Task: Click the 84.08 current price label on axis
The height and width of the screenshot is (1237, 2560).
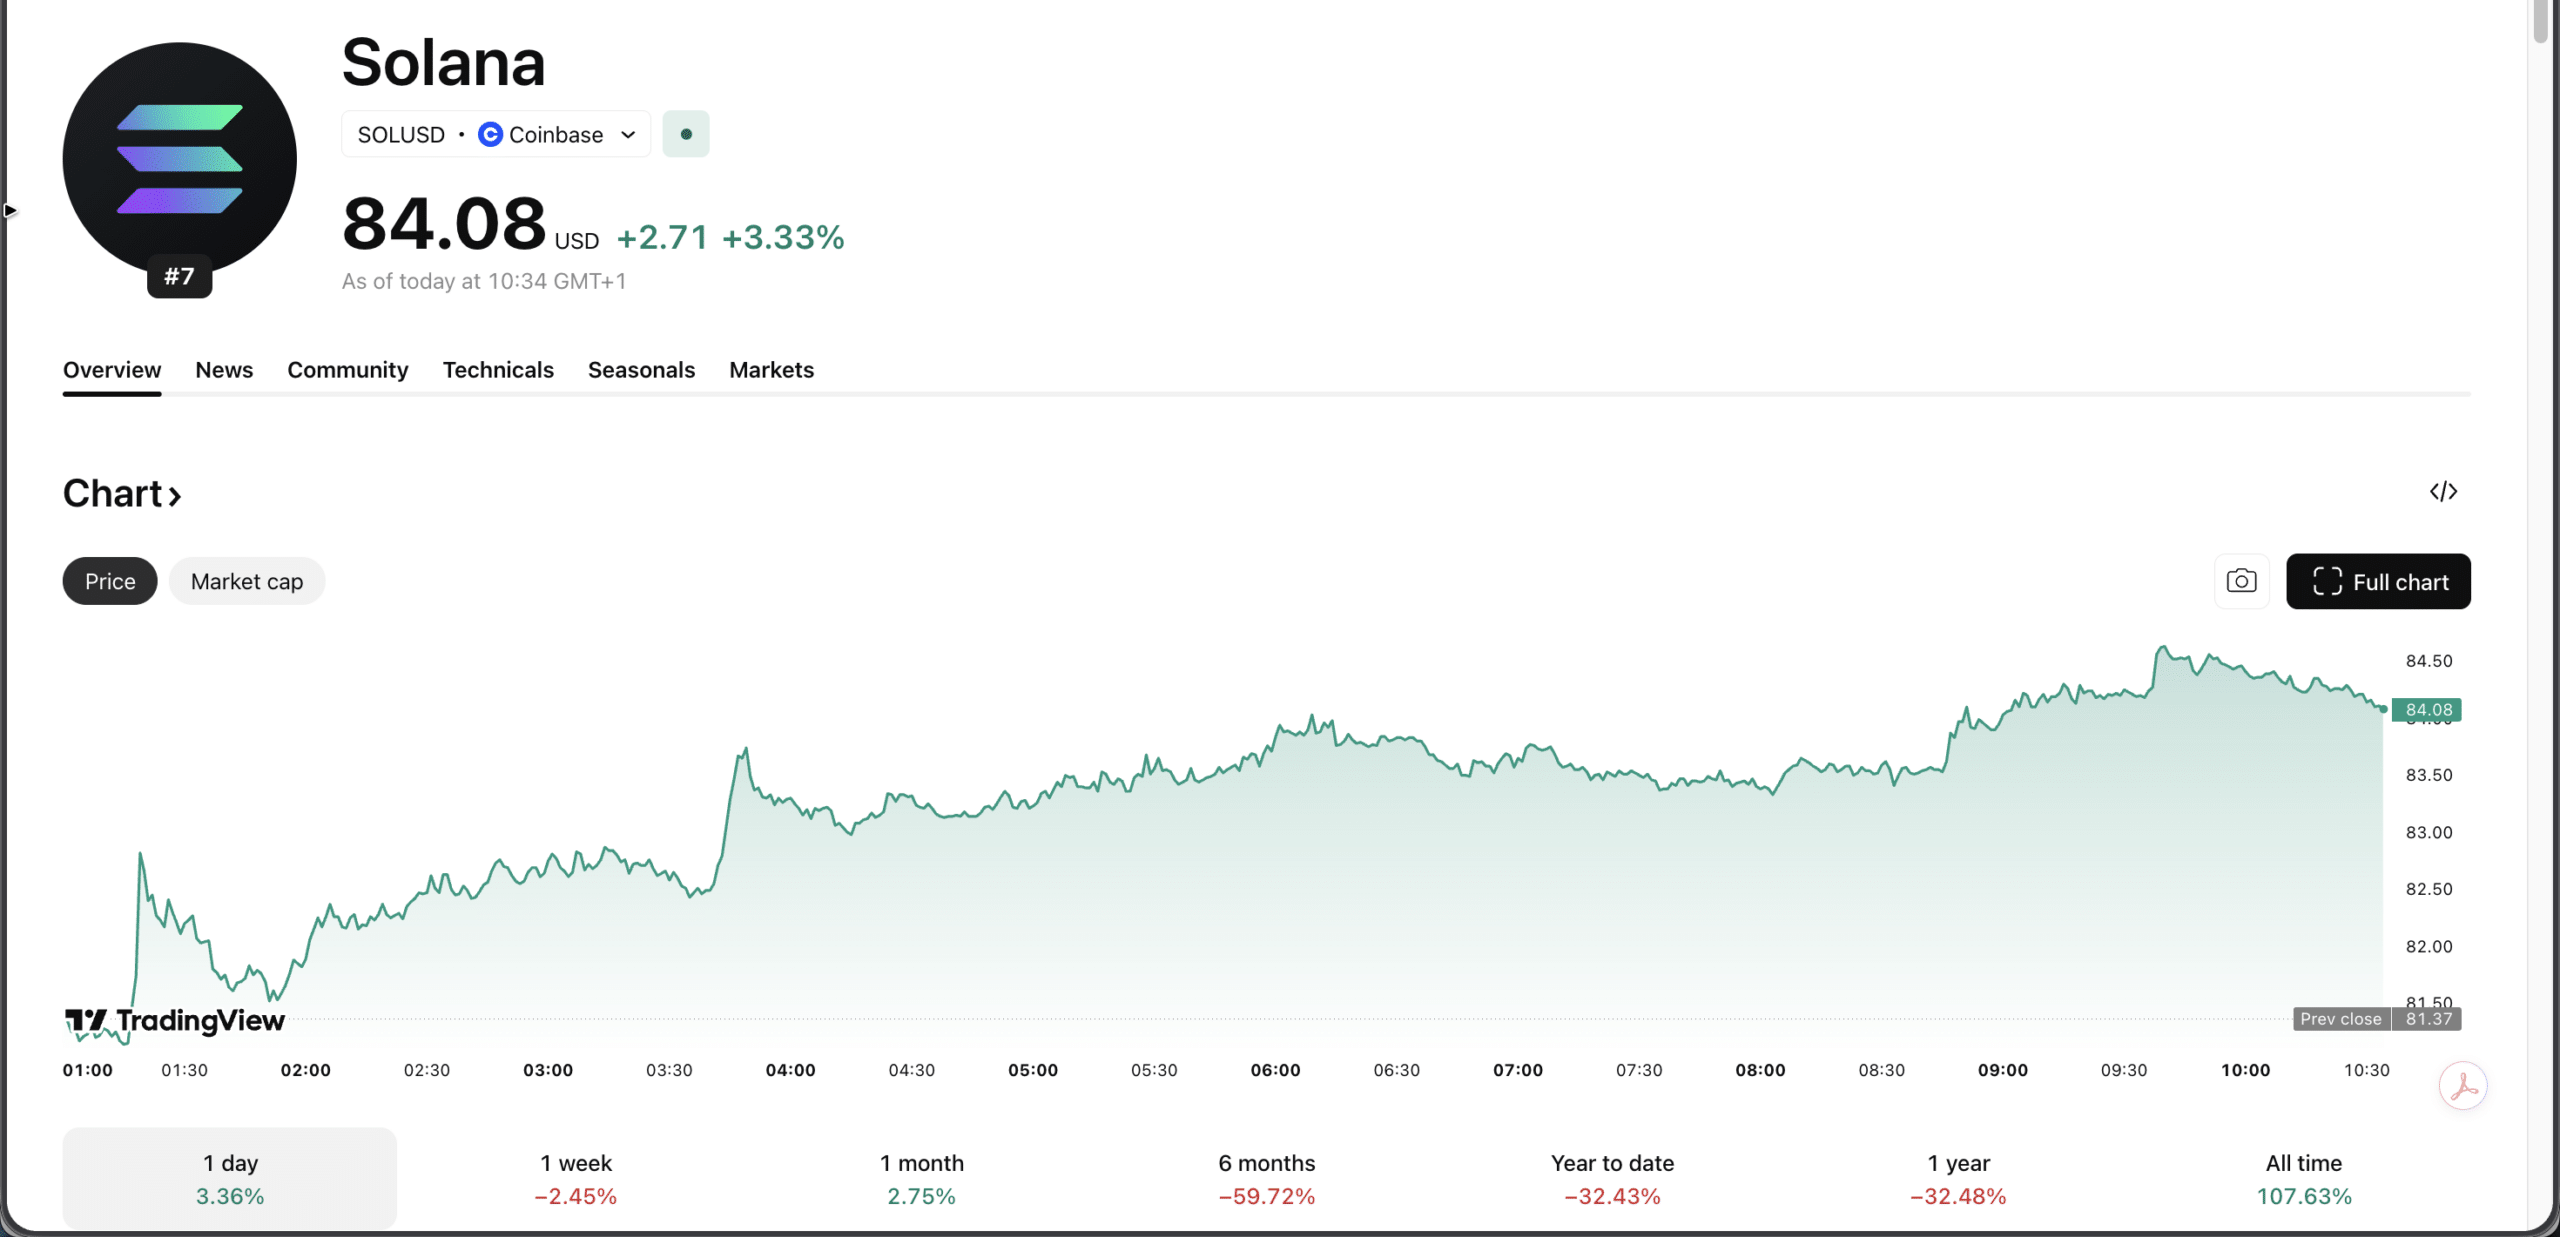Action: [x=2427, y=710]
